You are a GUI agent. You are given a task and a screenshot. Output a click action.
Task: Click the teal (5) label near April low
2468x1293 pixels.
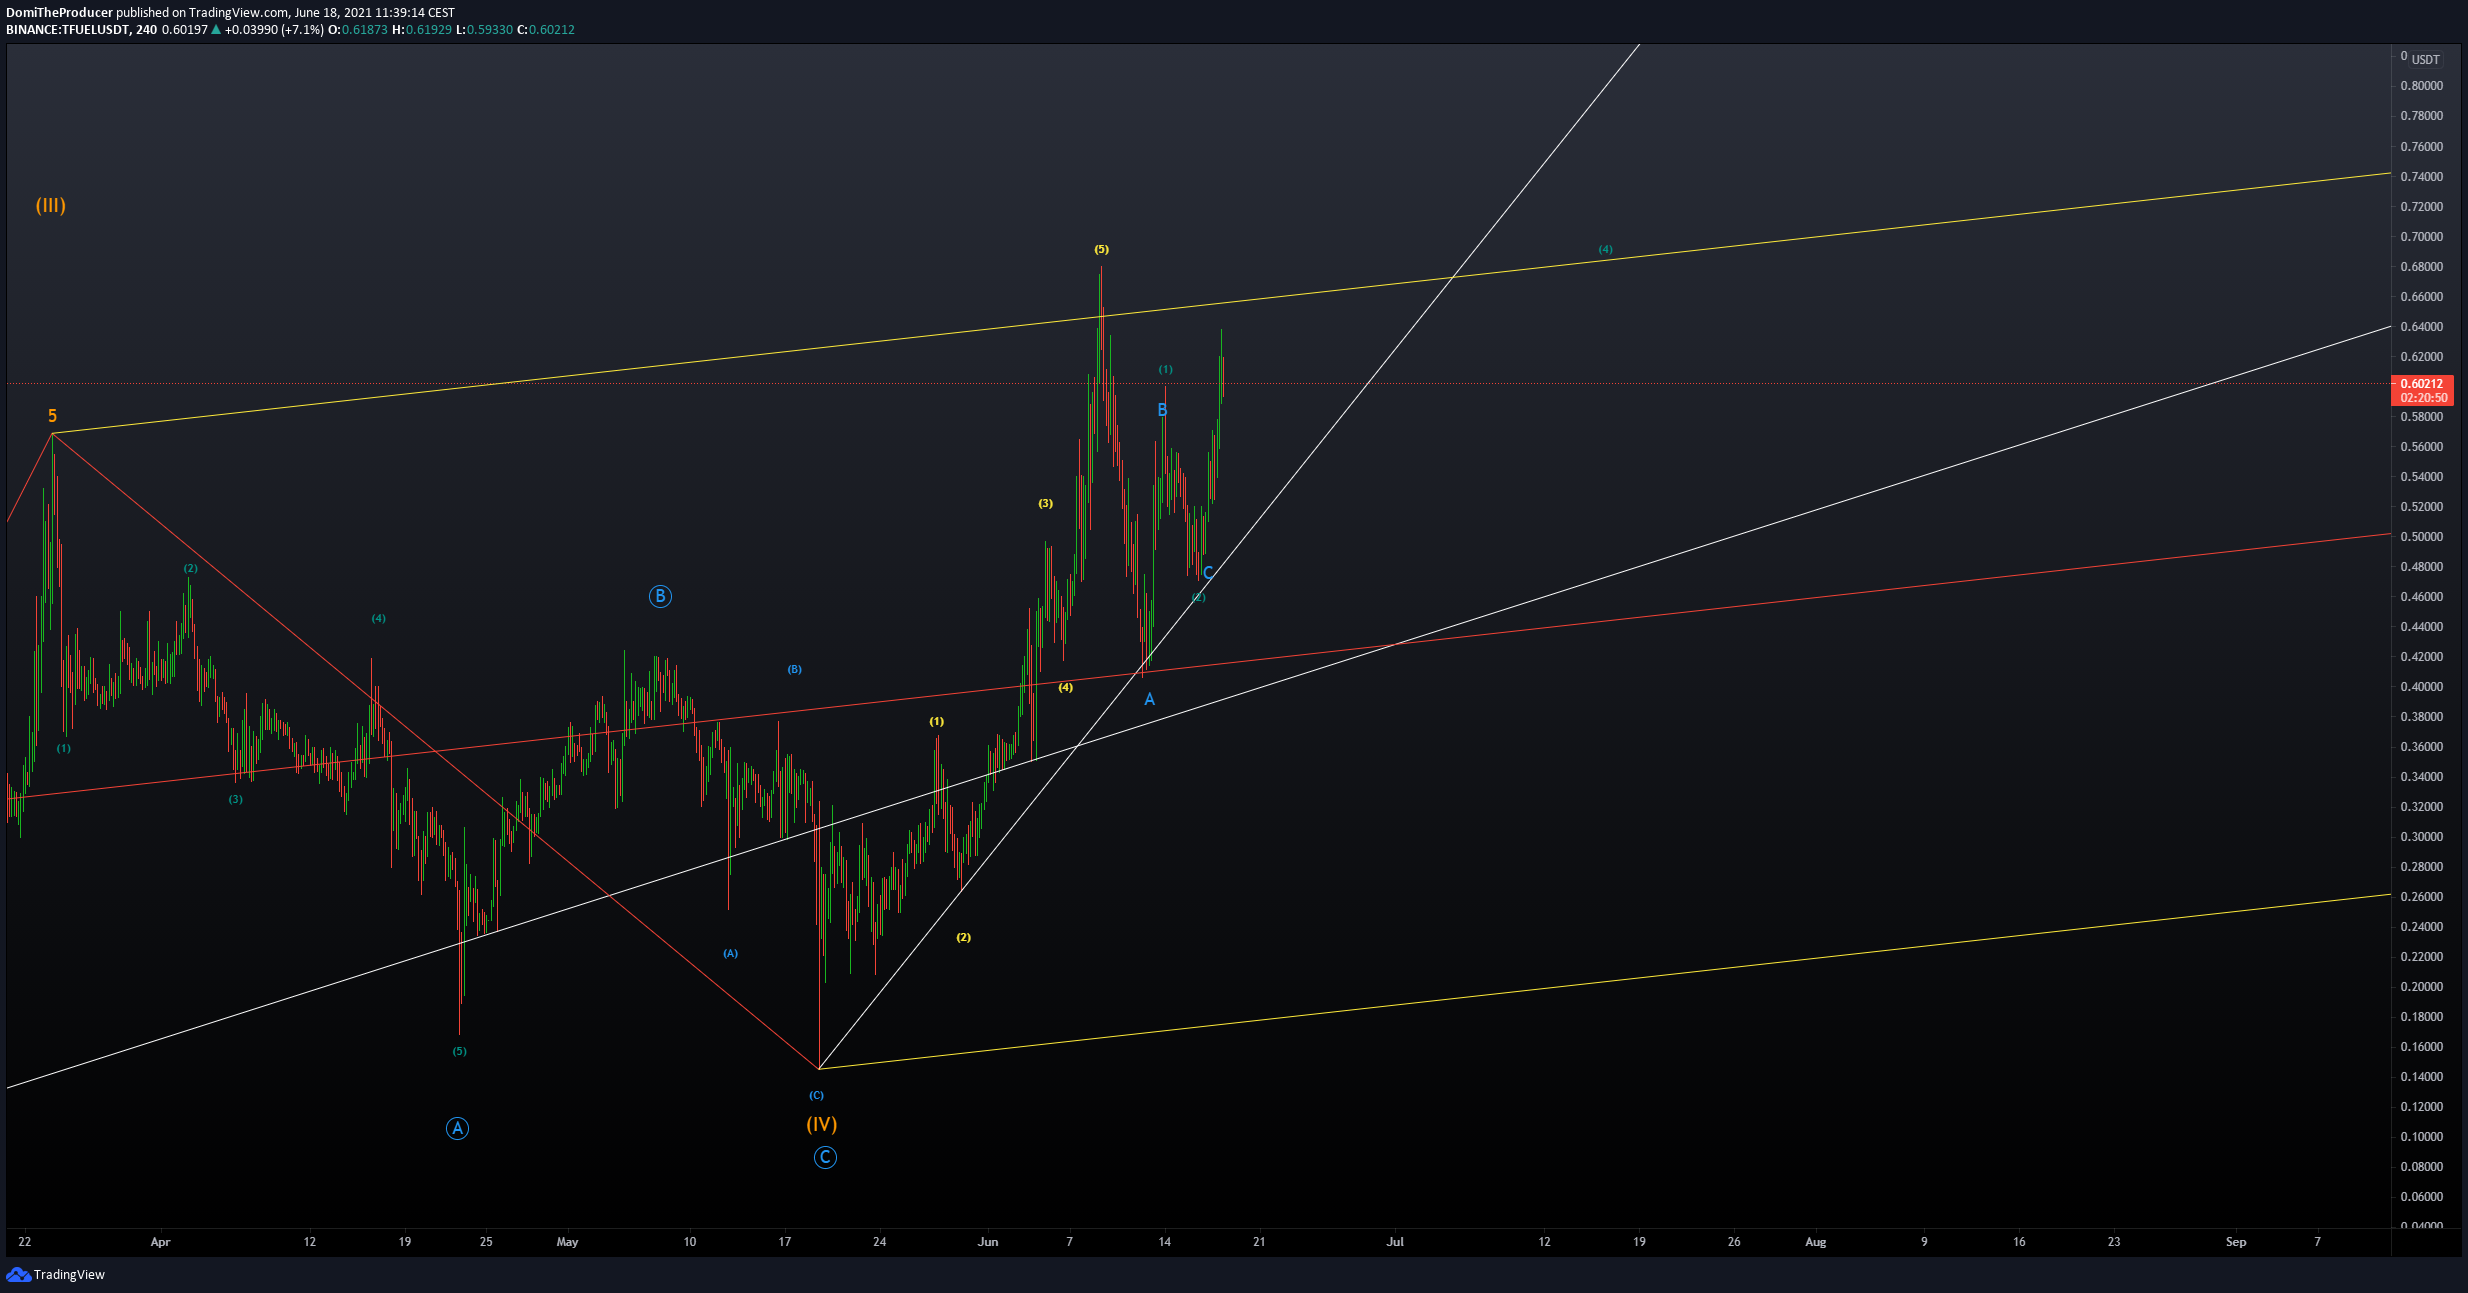point(459,1051)
